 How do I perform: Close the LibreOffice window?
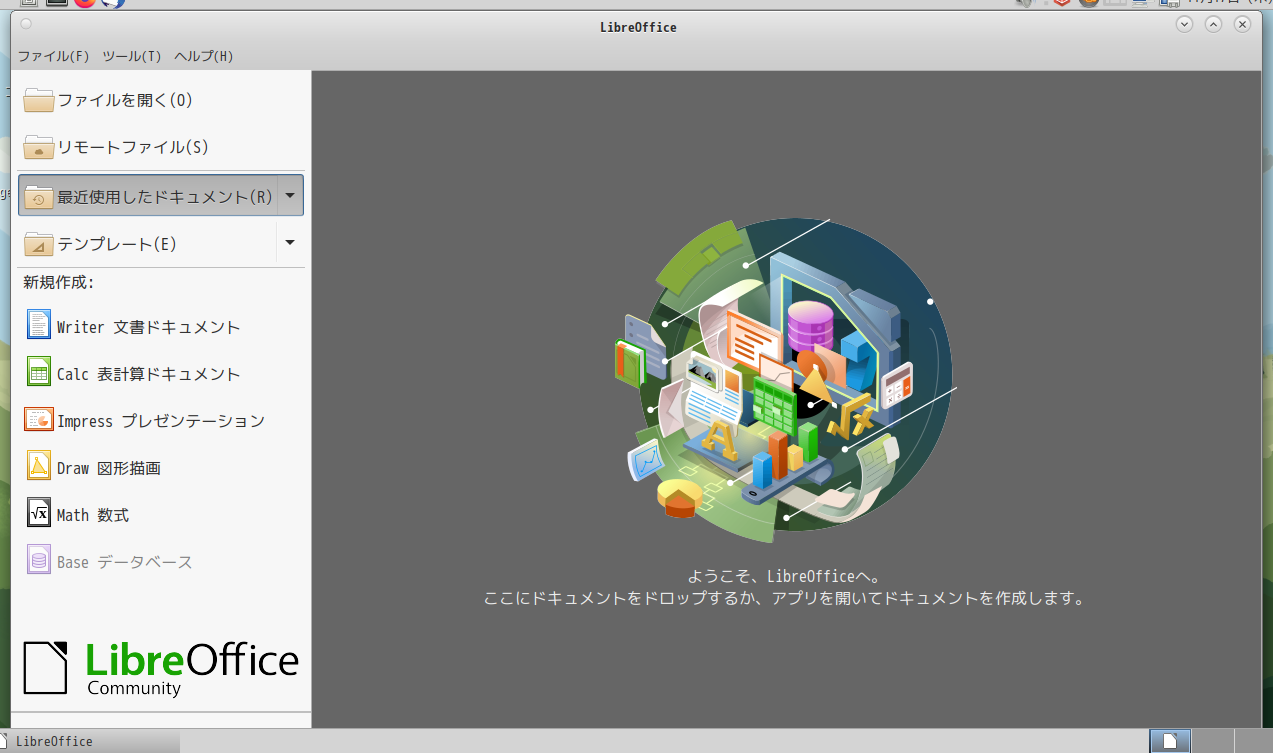click(1243, 24)
